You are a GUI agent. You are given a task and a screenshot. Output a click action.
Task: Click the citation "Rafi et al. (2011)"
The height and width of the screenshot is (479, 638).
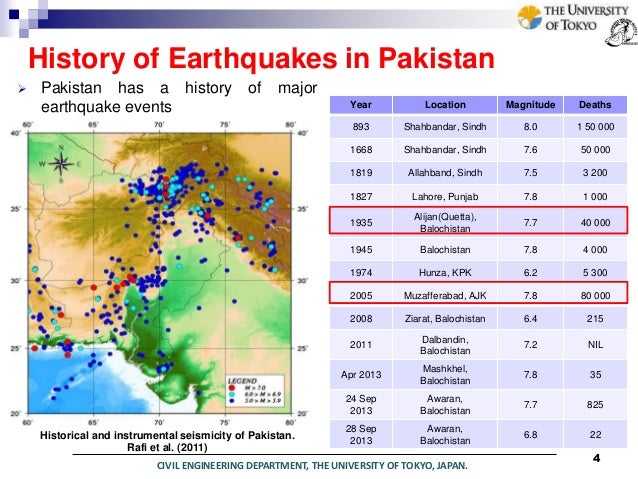(x=167, y=448)
